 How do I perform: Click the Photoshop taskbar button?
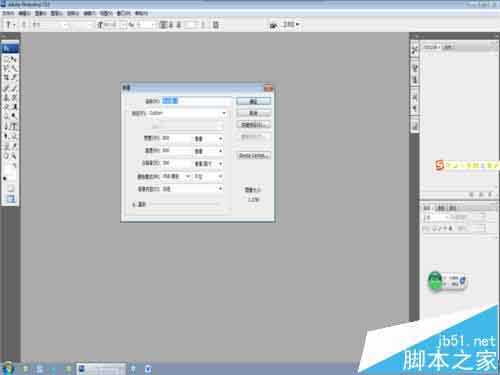[102, 369]
